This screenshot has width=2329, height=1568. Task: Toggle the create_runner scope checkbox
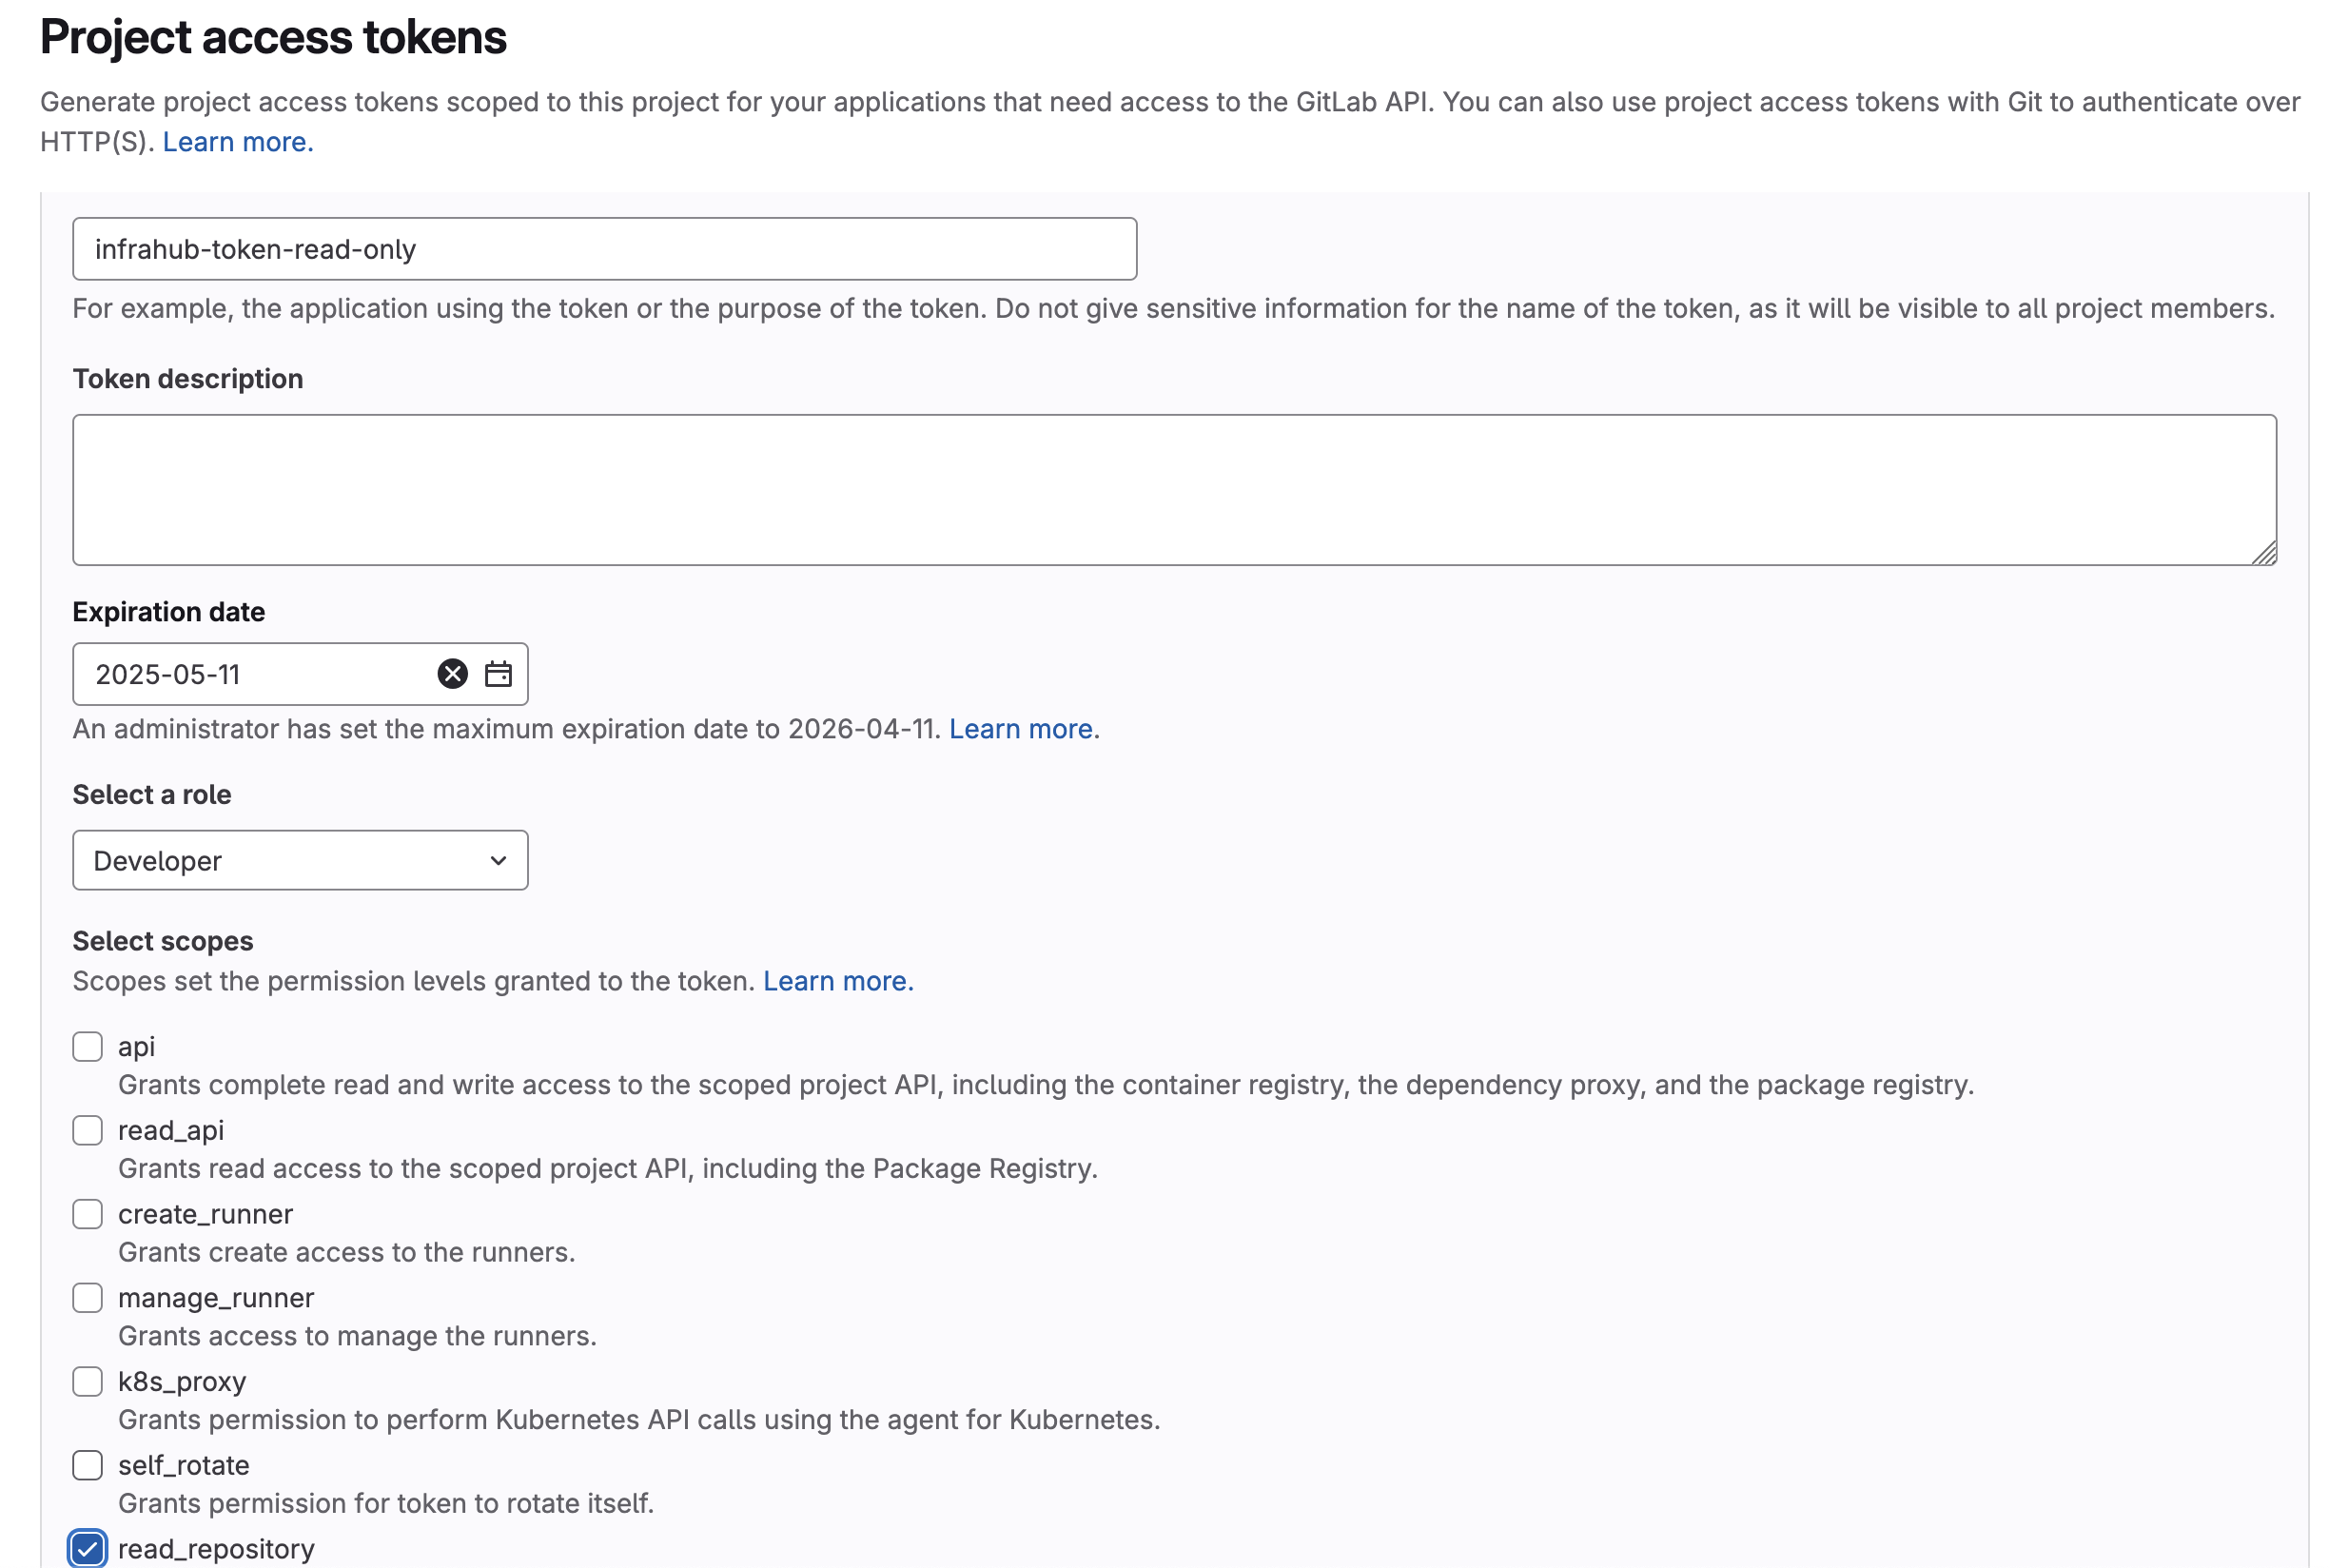88,1214
